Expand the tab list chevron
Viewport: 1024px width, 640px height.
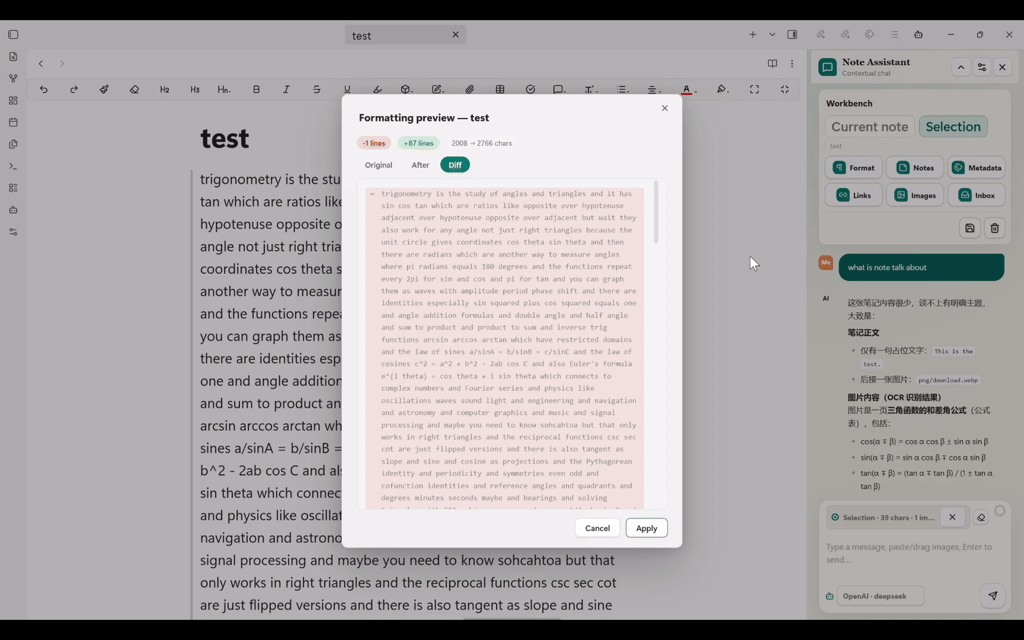point(772,35)
